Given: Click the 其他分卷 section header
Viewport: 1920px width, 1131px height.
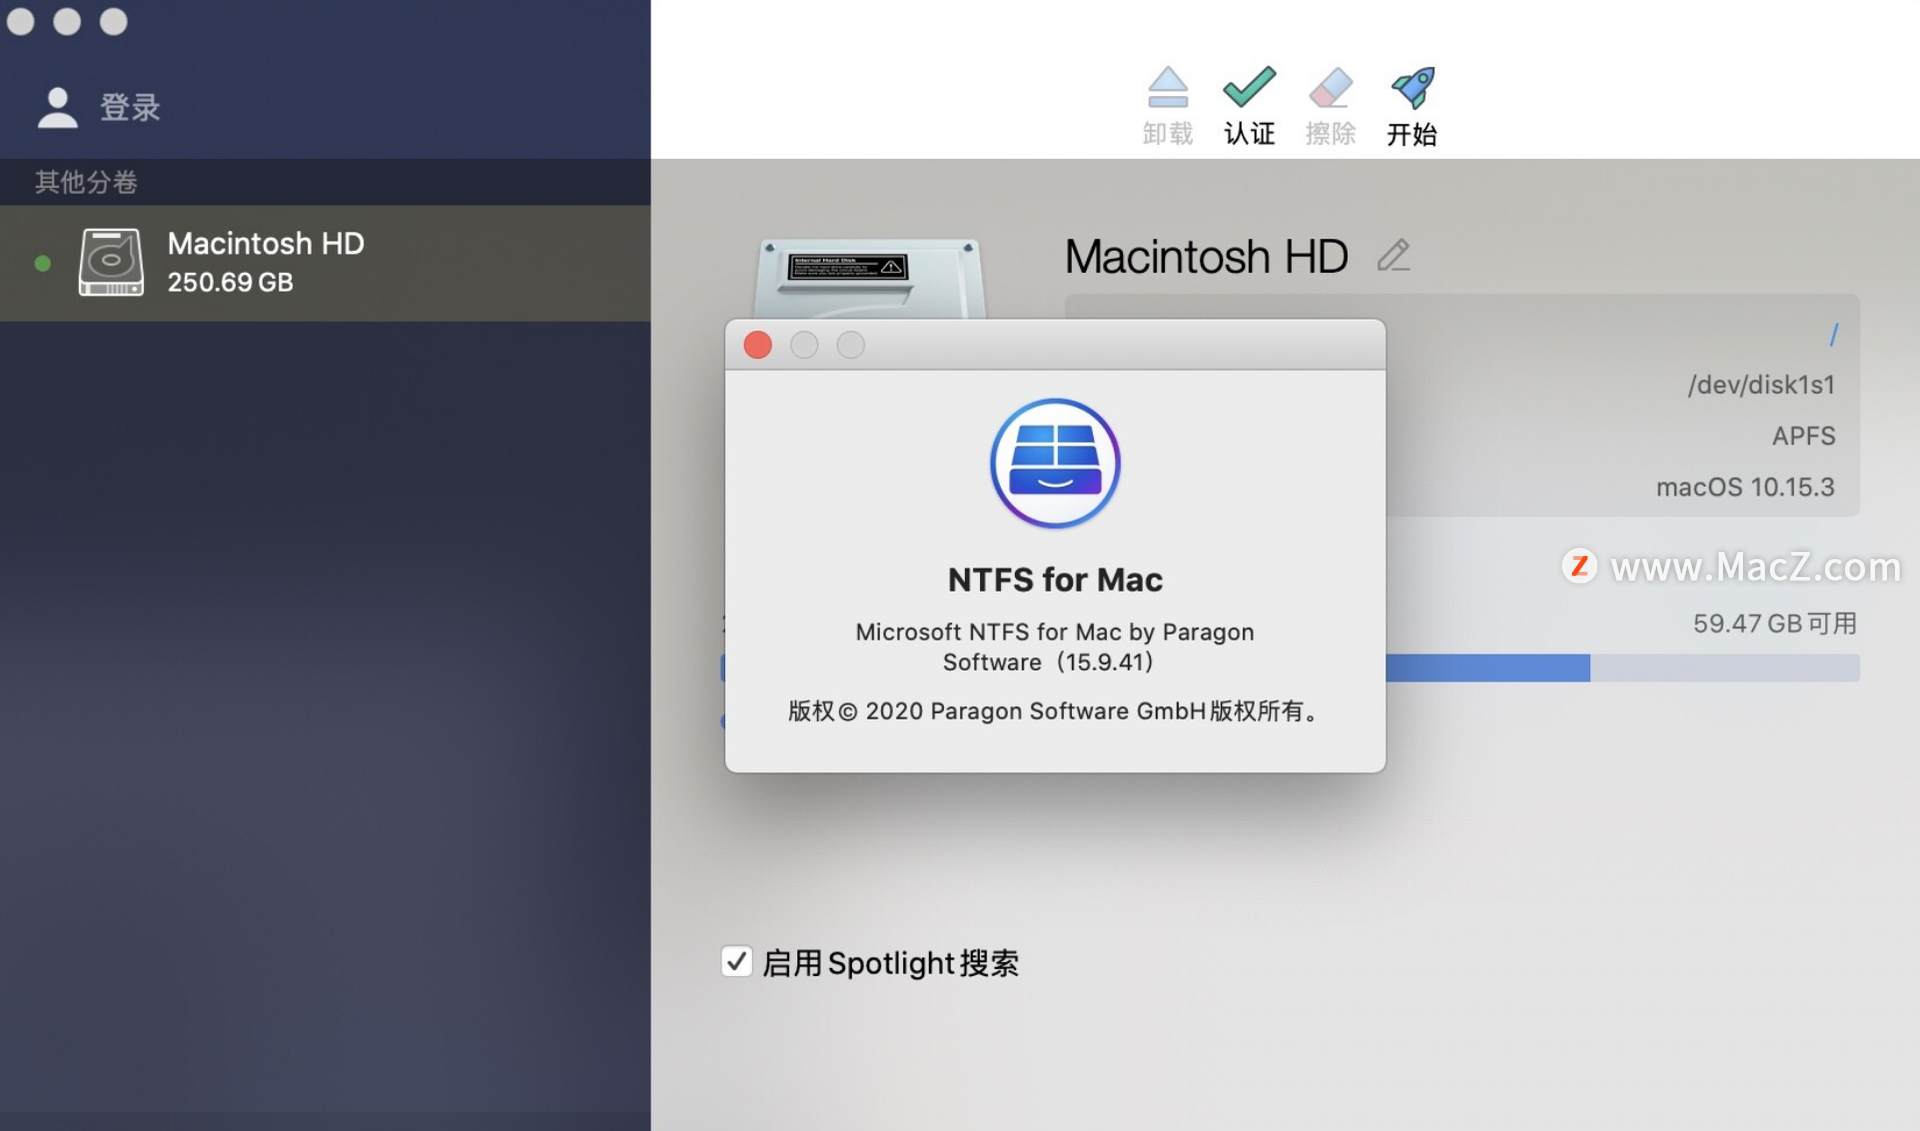Looking at the screenshot, I should click(x=86, y=182).
